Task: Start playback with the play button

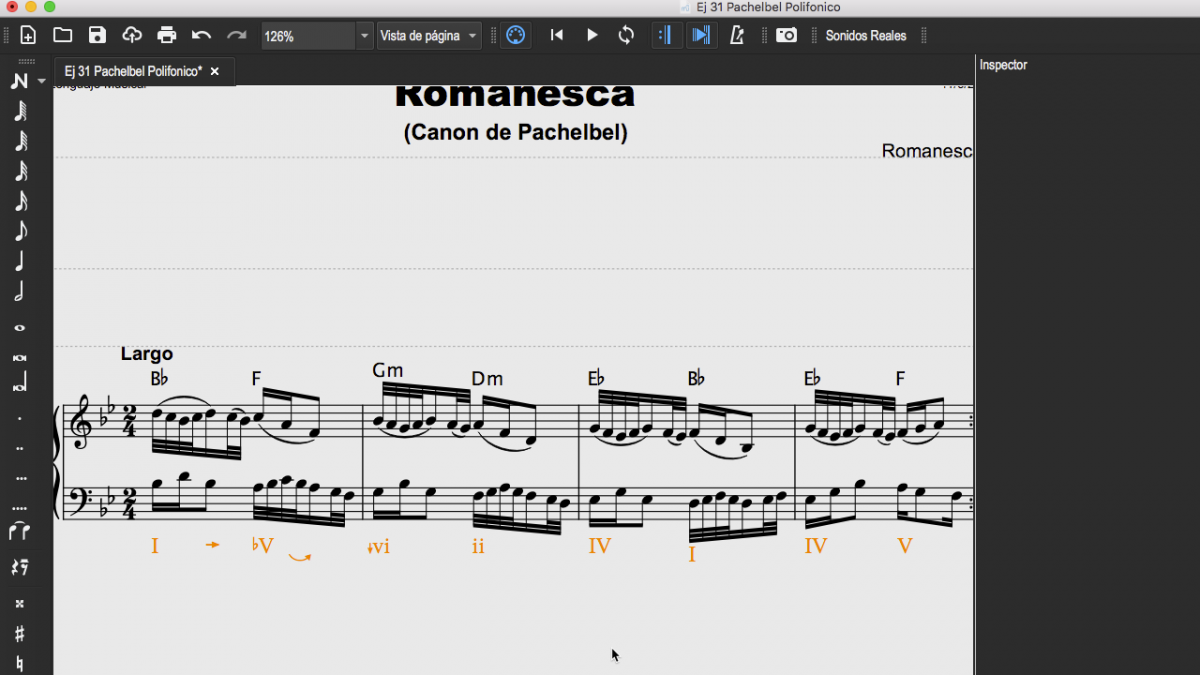Action: click(592, 36)
